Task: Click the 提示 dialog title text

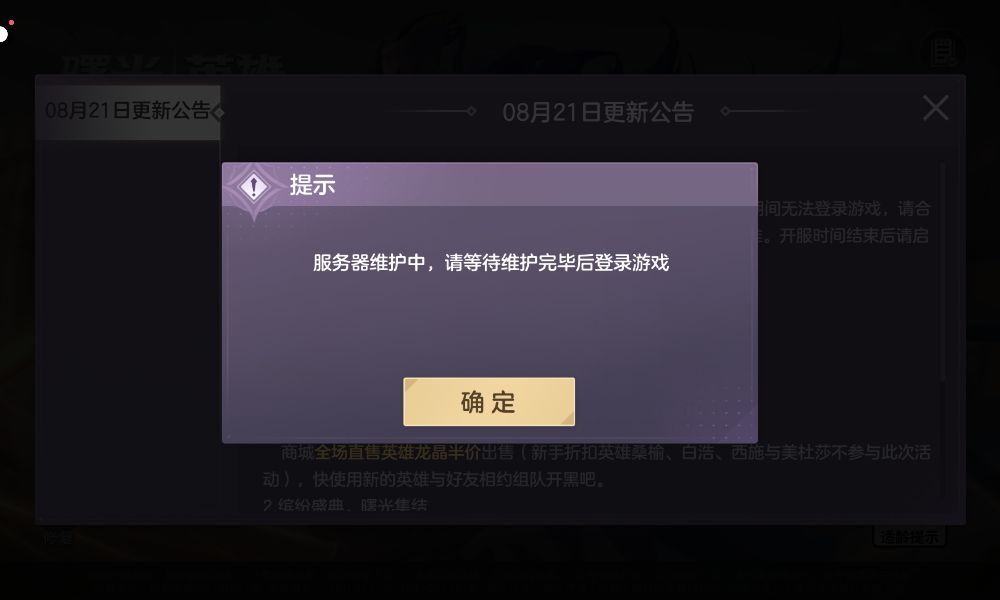Action: coord(312,185)
